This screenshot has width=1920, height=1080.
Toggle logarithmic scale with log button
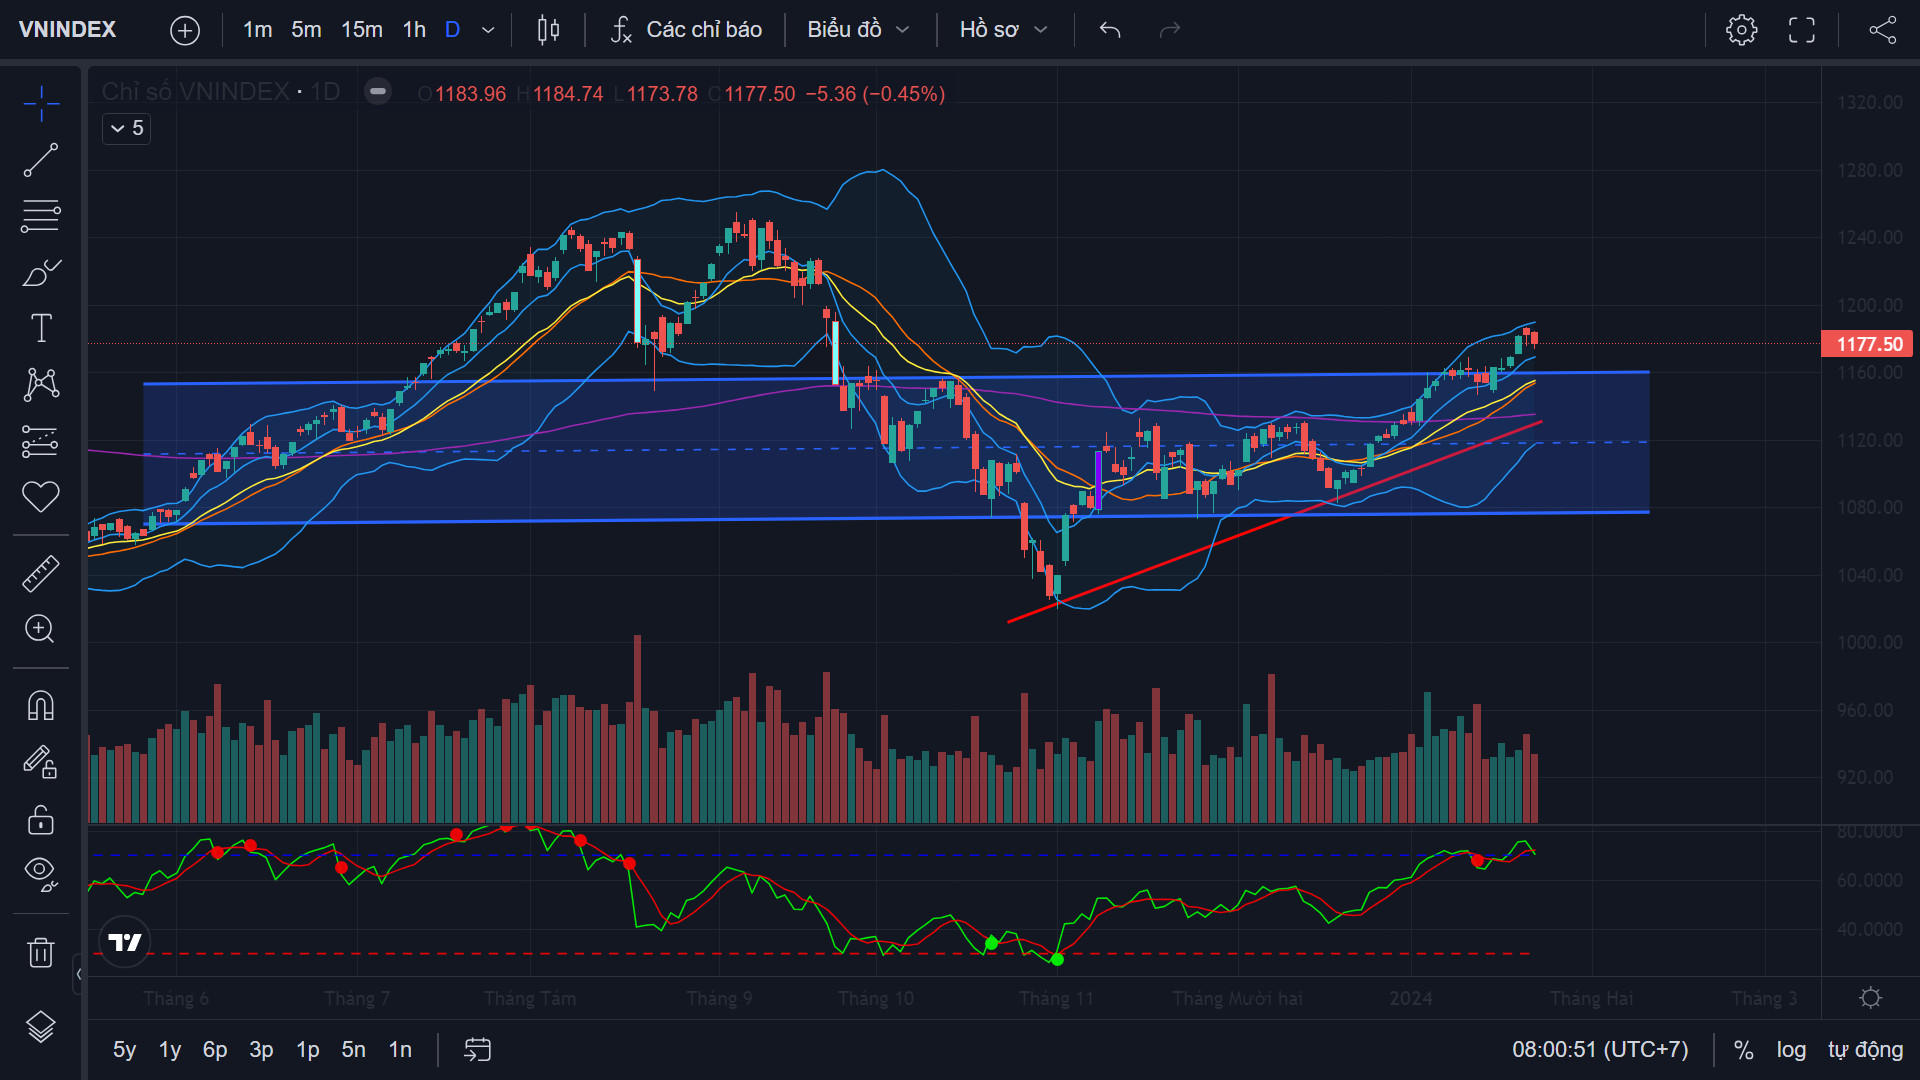[1791, 1050]
